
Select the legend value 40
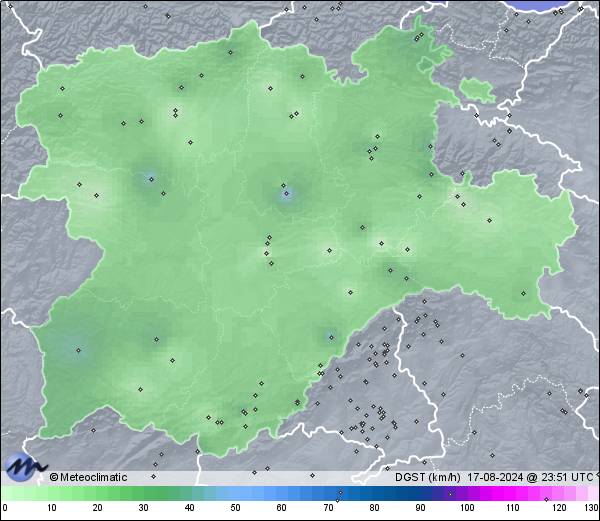point(189,508)
